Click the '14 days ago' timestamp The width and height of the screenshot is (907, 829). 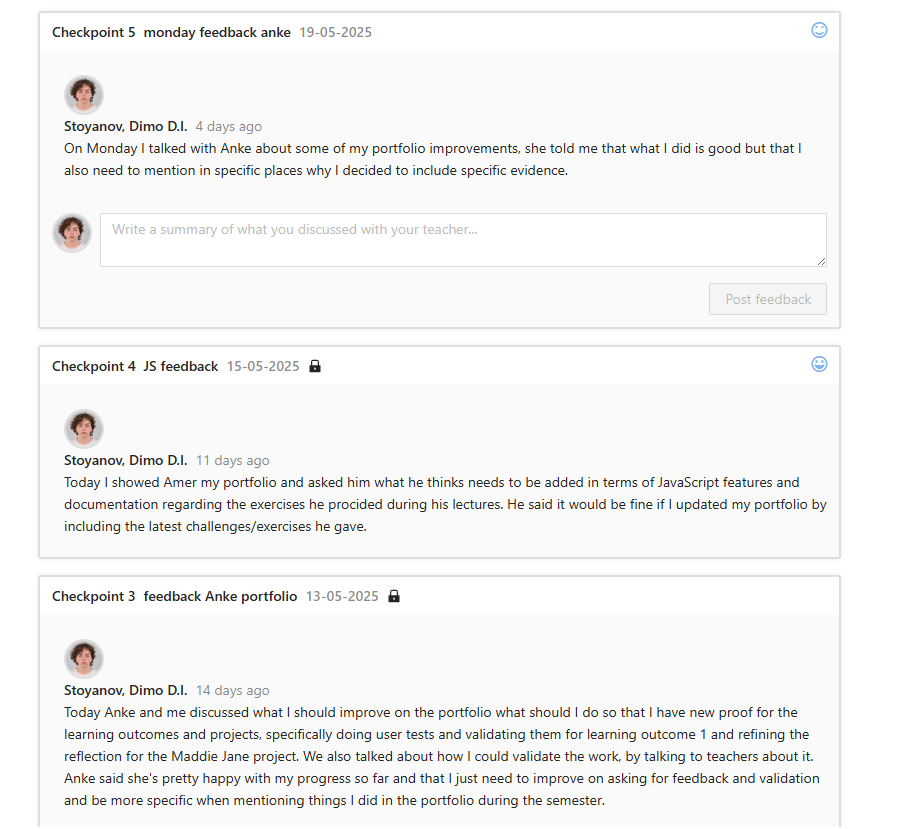[232, 690]
